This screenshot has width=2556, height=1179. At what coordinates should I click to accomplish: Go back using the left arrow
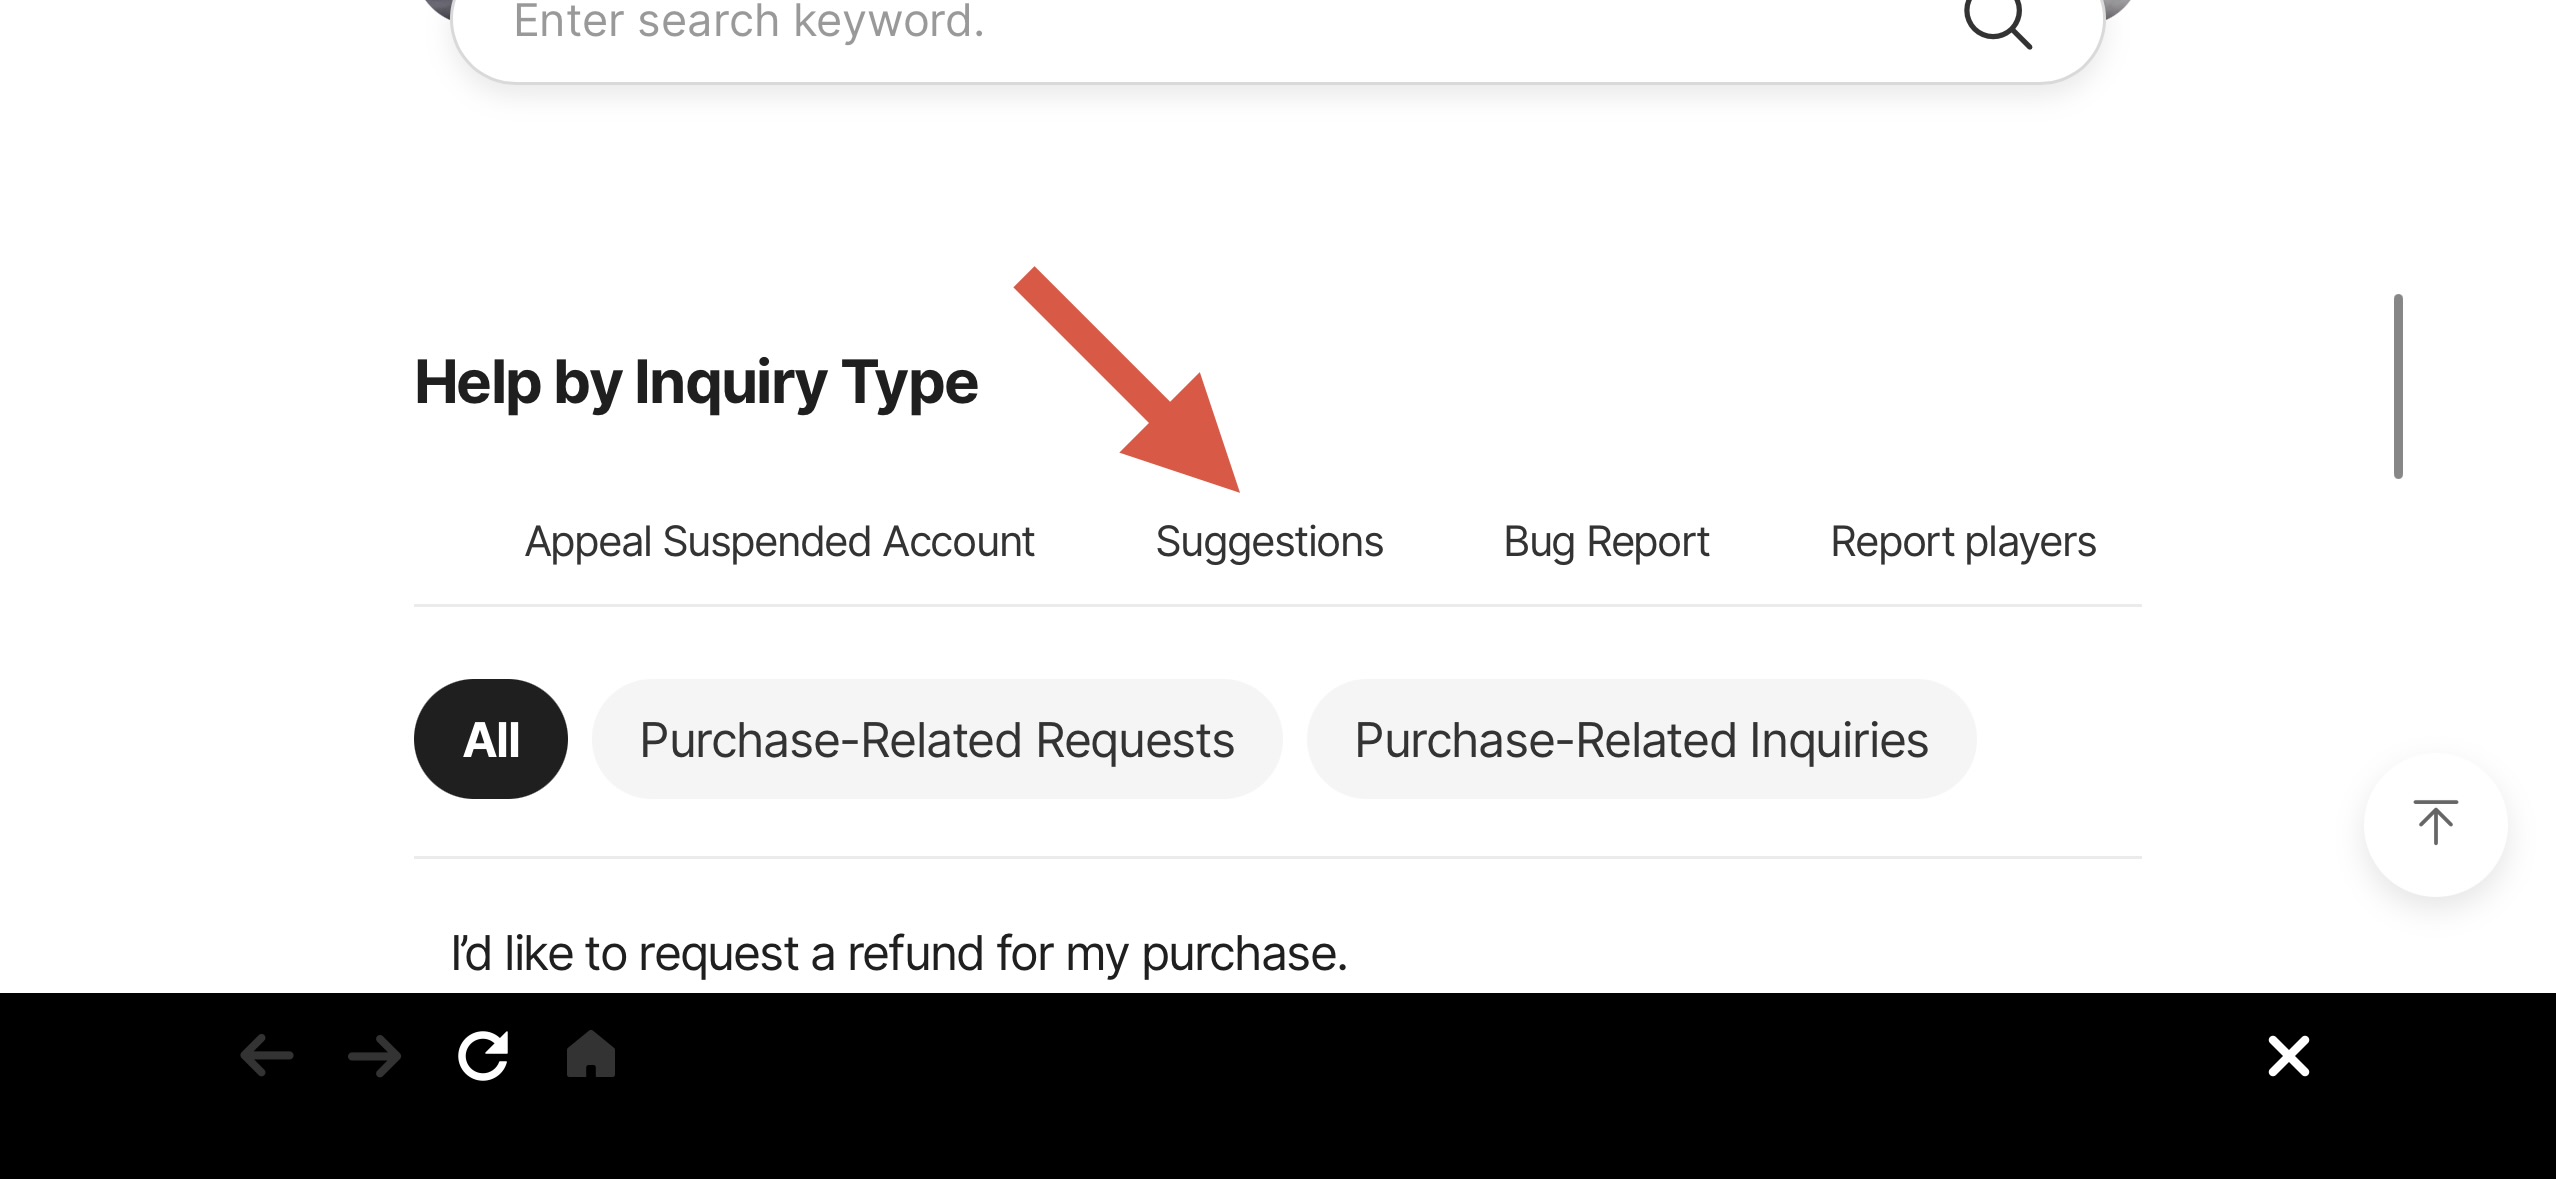click(267, 1056)
